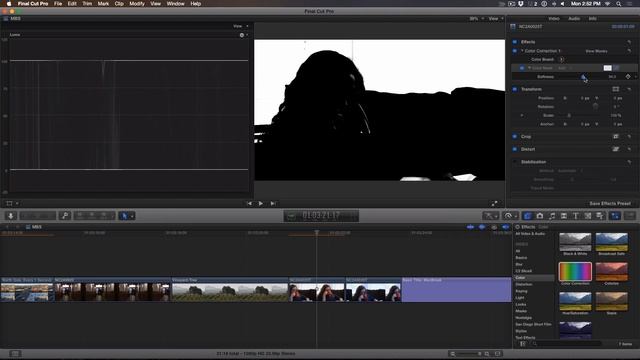
Task: Activate Crop onscreen controls icon
Action: 616,137
